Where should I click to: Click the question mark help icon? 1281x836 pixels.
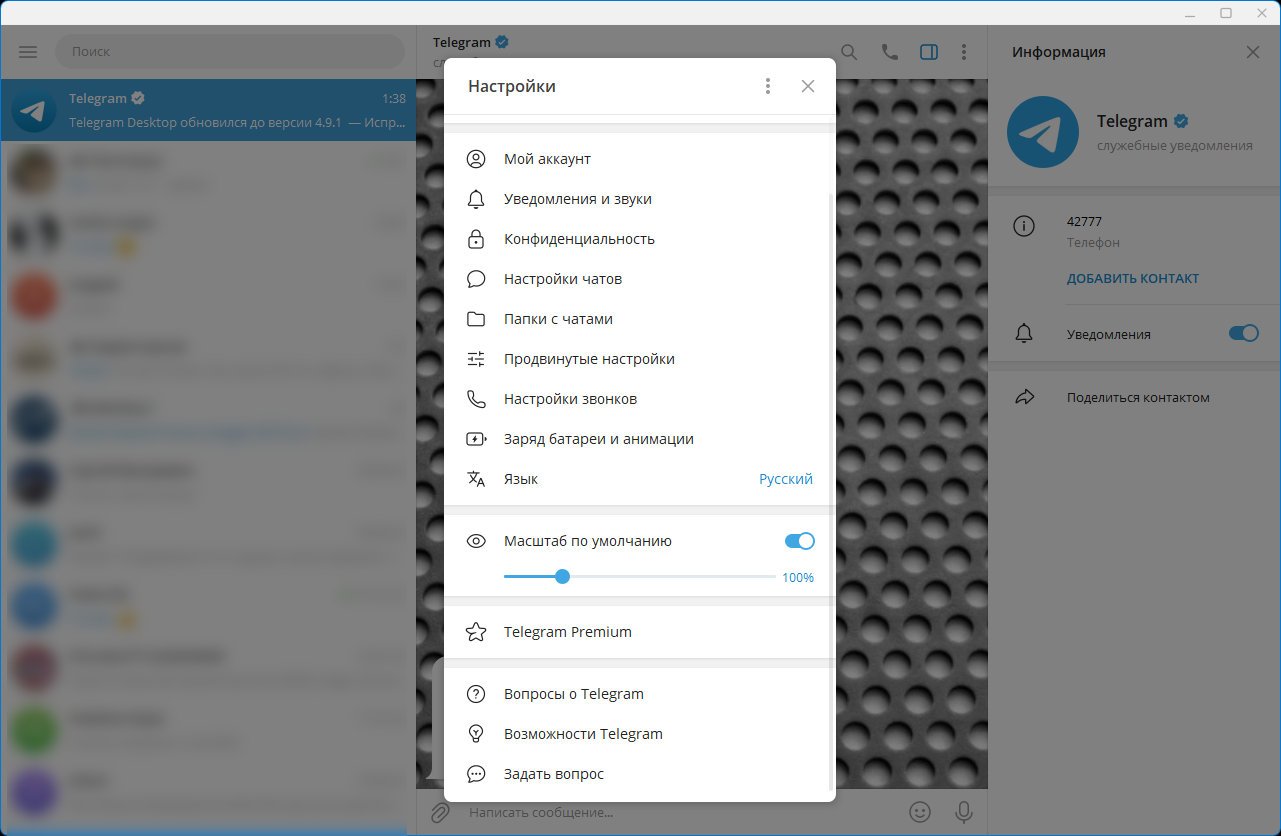[476, 694]
